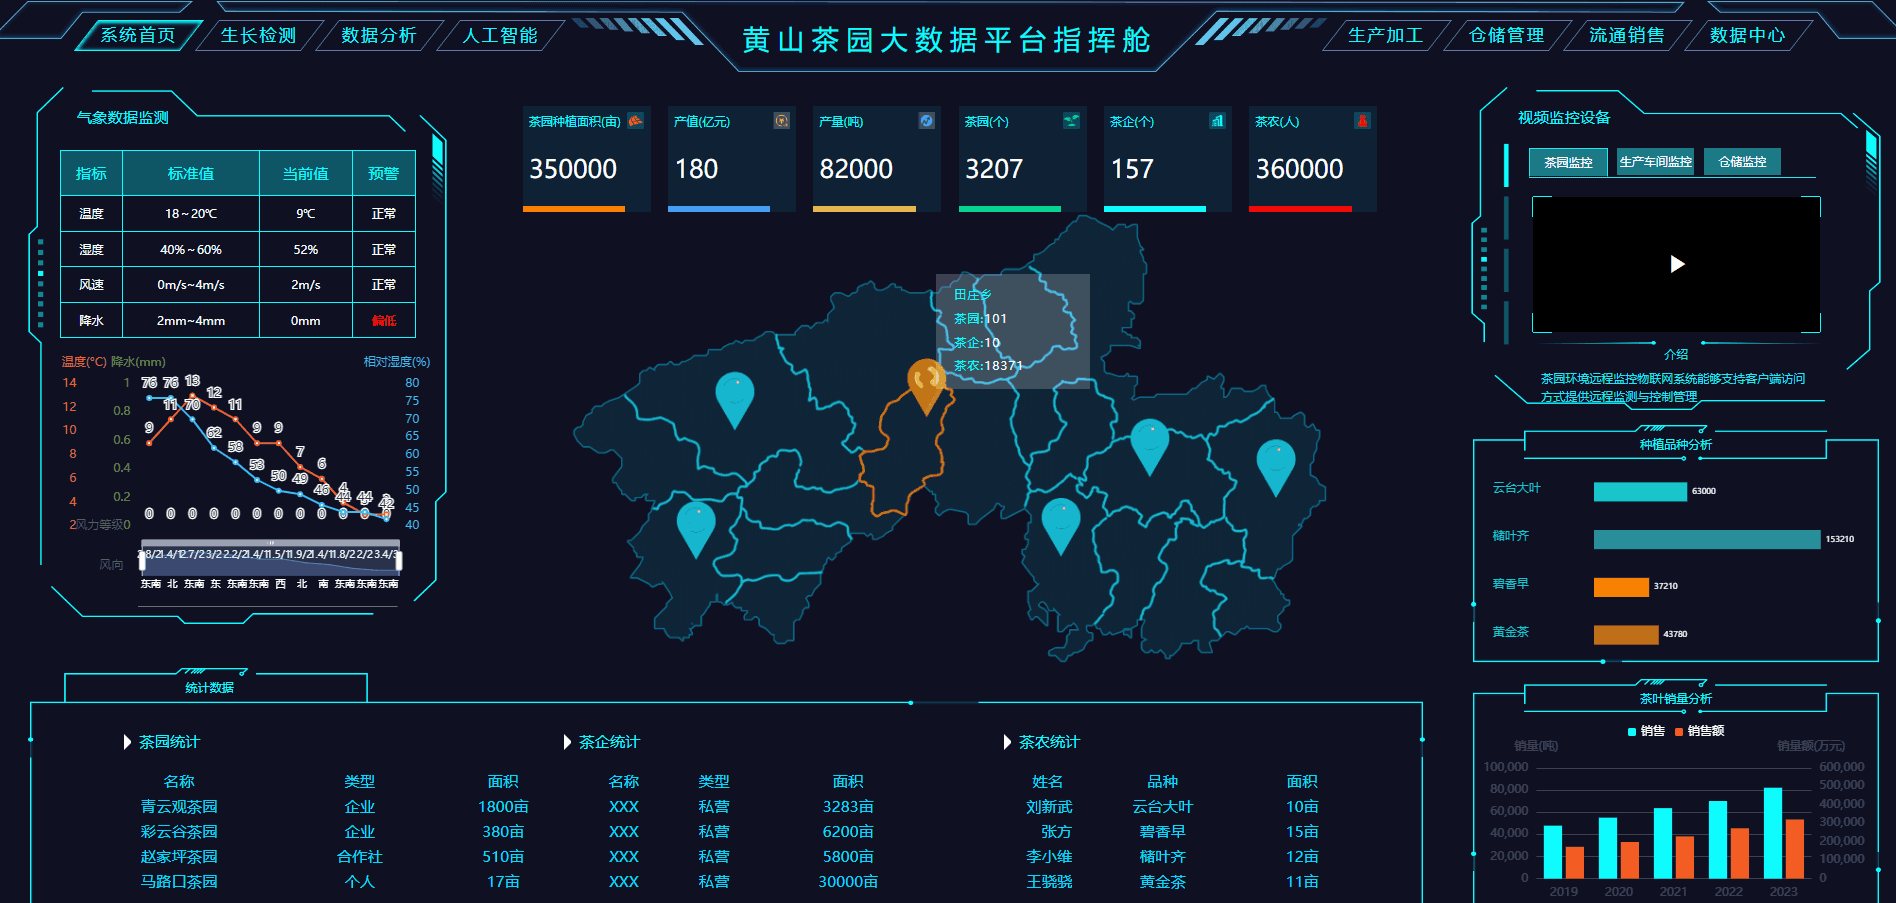1896x903 pixels.
Task: Click 青云观茶园 in tea garden table
Action: tap(179, 807)
